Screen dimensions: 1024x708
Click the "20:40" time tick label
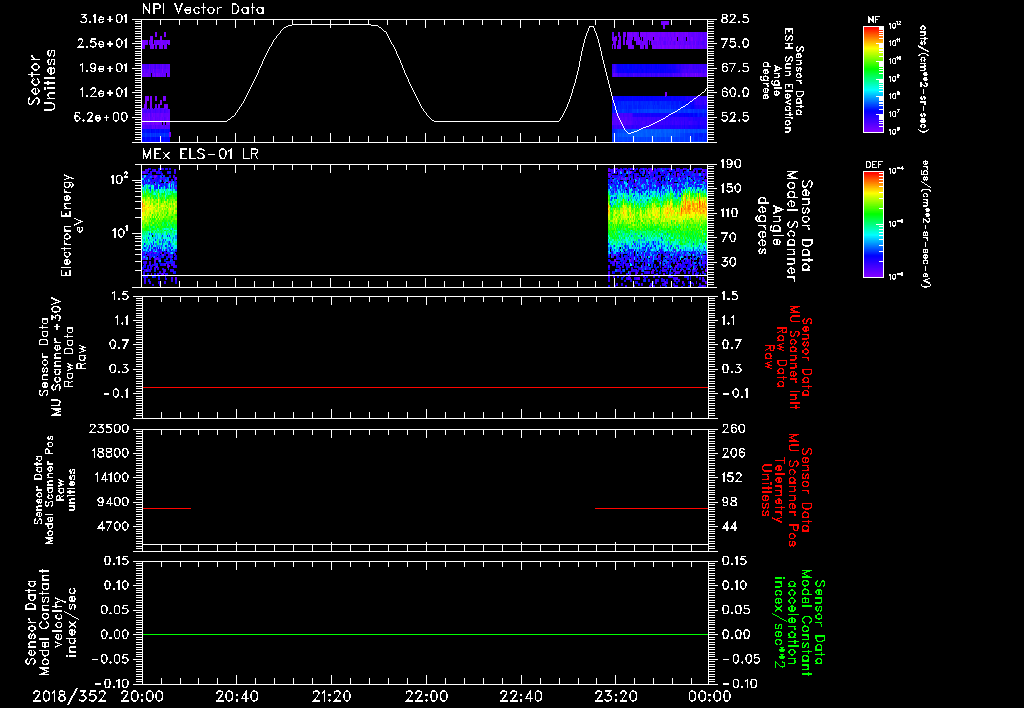click(x=236, y=696)
